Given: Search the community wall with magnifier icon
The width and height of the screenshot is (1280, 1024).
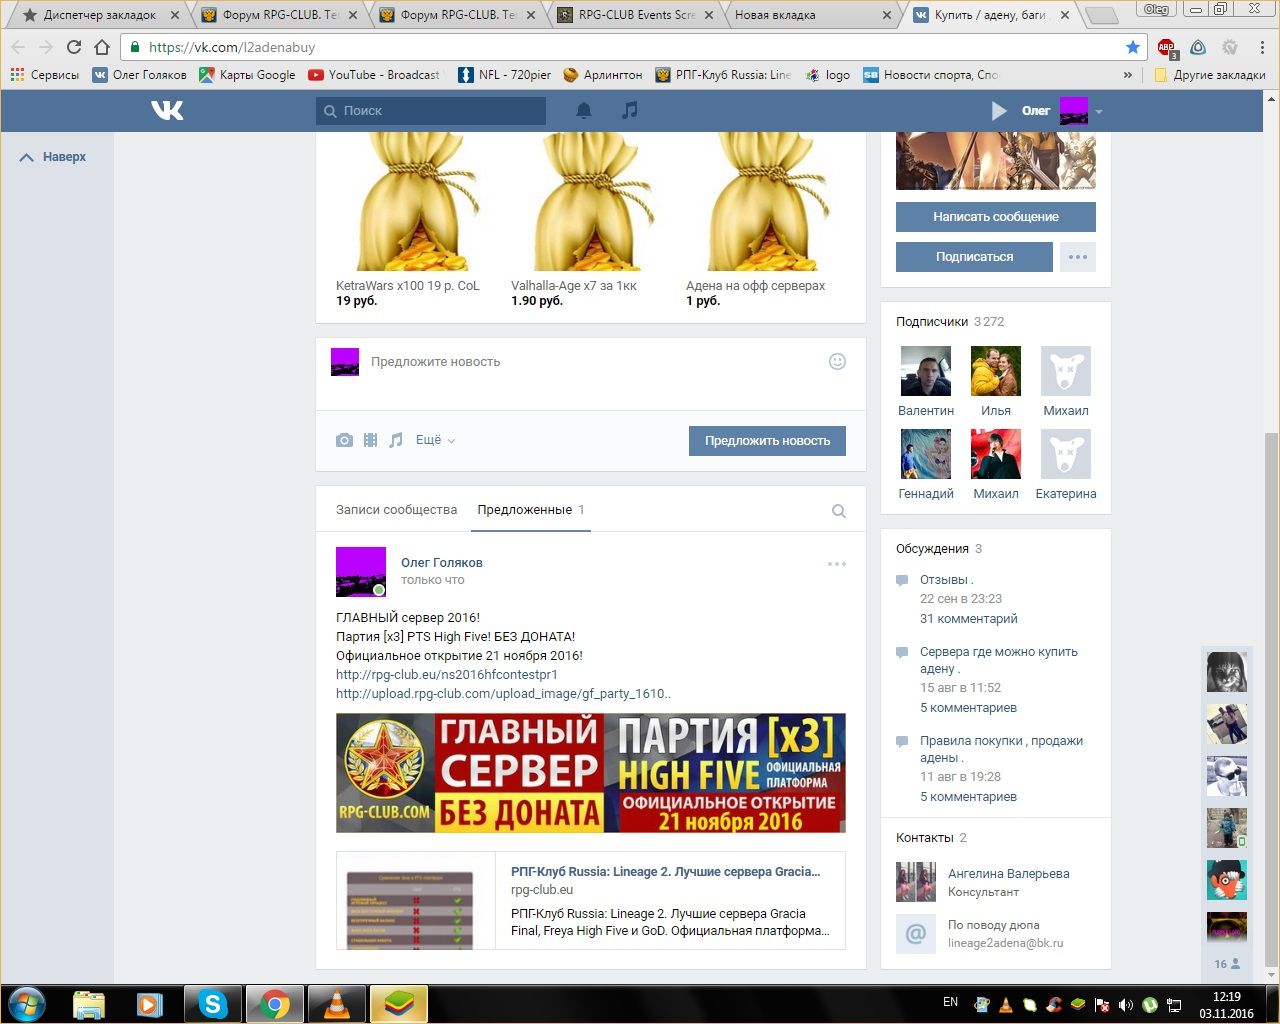Looking at the screenshot, I should (x=839, y=511).
